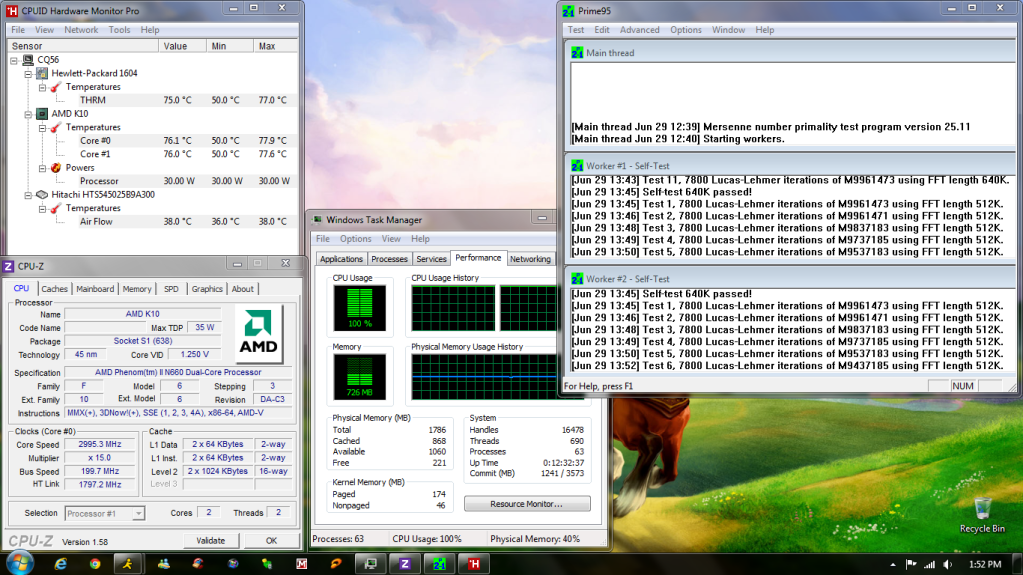Open the red M taskbar application

tap(301, 564)
